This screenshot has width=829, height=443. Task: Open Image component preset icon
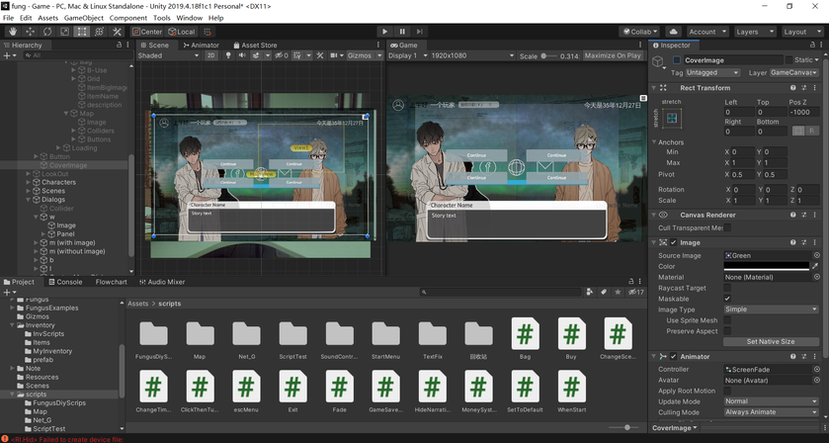(x=804, y=242)
